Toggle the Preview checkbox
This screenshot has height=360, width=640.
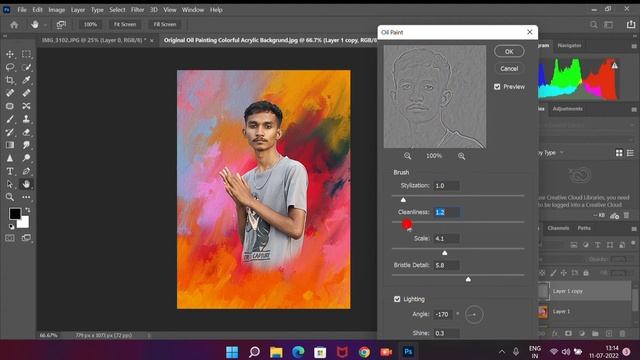coord(497,87)
